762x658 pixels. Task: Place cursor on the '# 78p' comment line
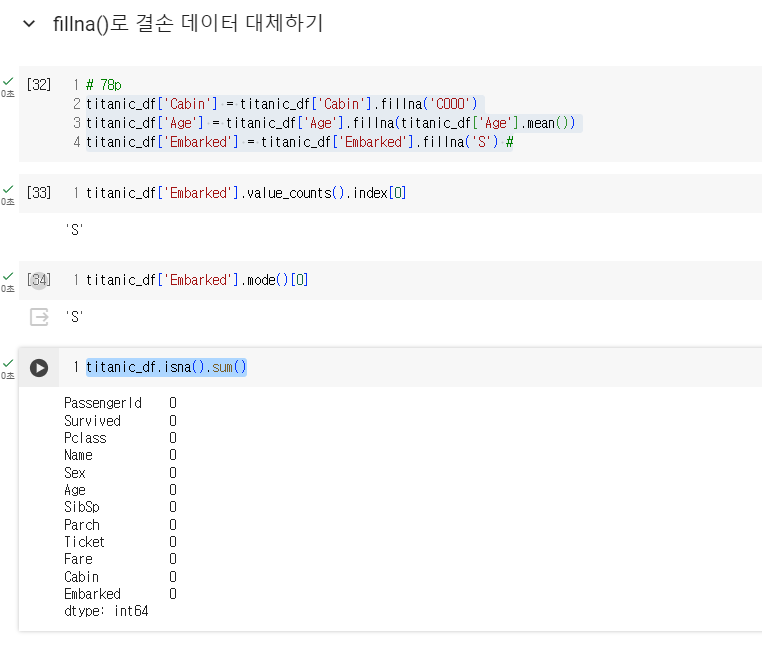click(104, 85)
